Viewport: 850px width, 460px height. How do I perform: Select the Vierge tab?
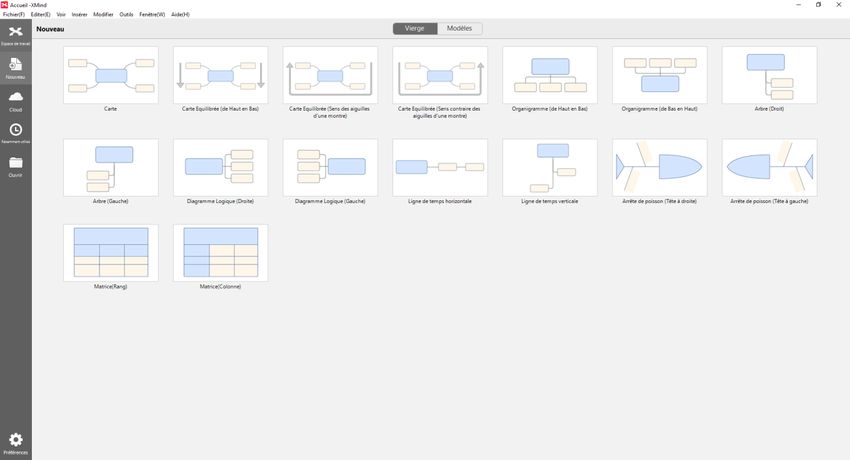tap(414, 29)
